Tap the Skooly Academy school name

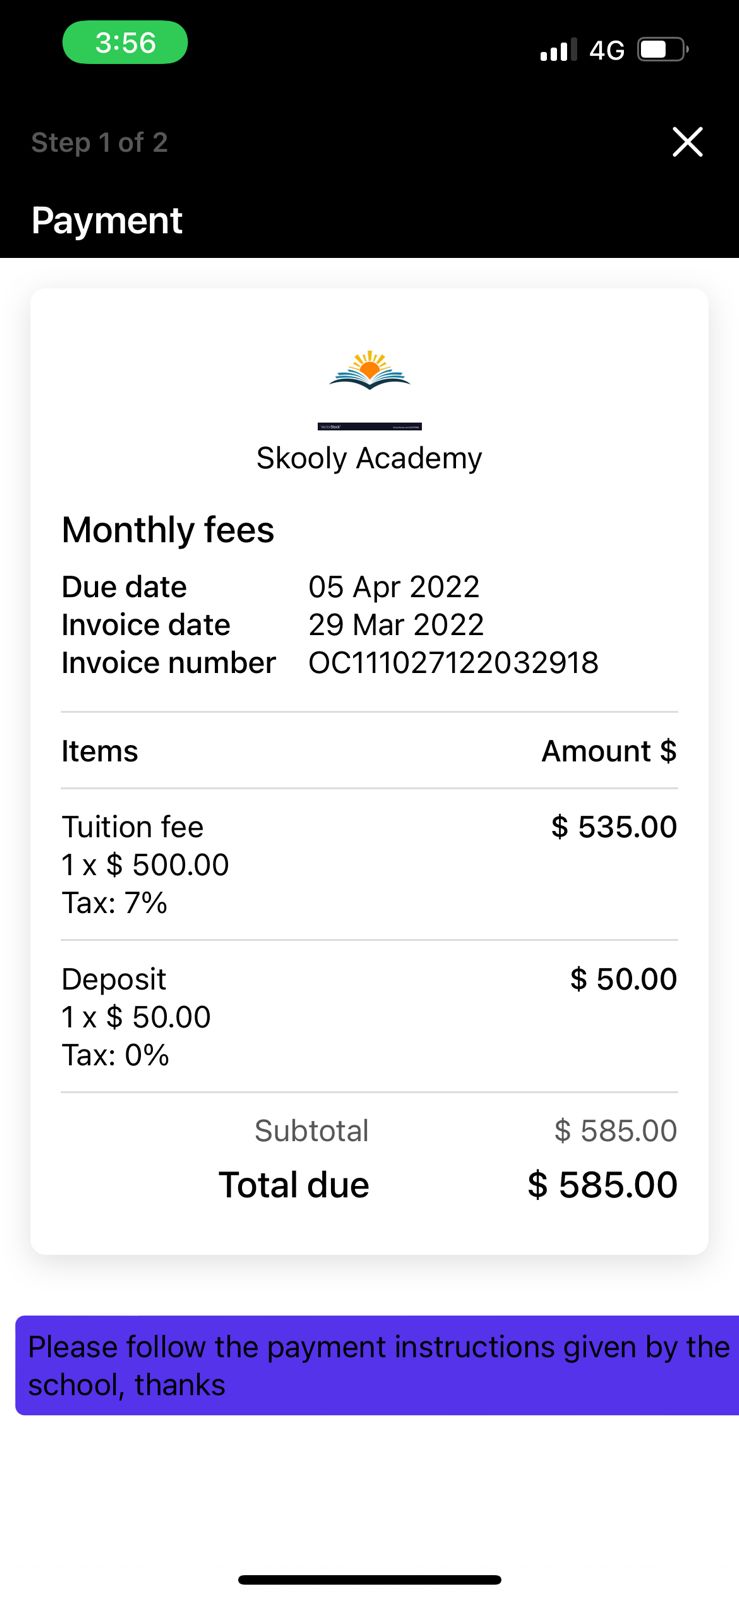coord(369,458)
